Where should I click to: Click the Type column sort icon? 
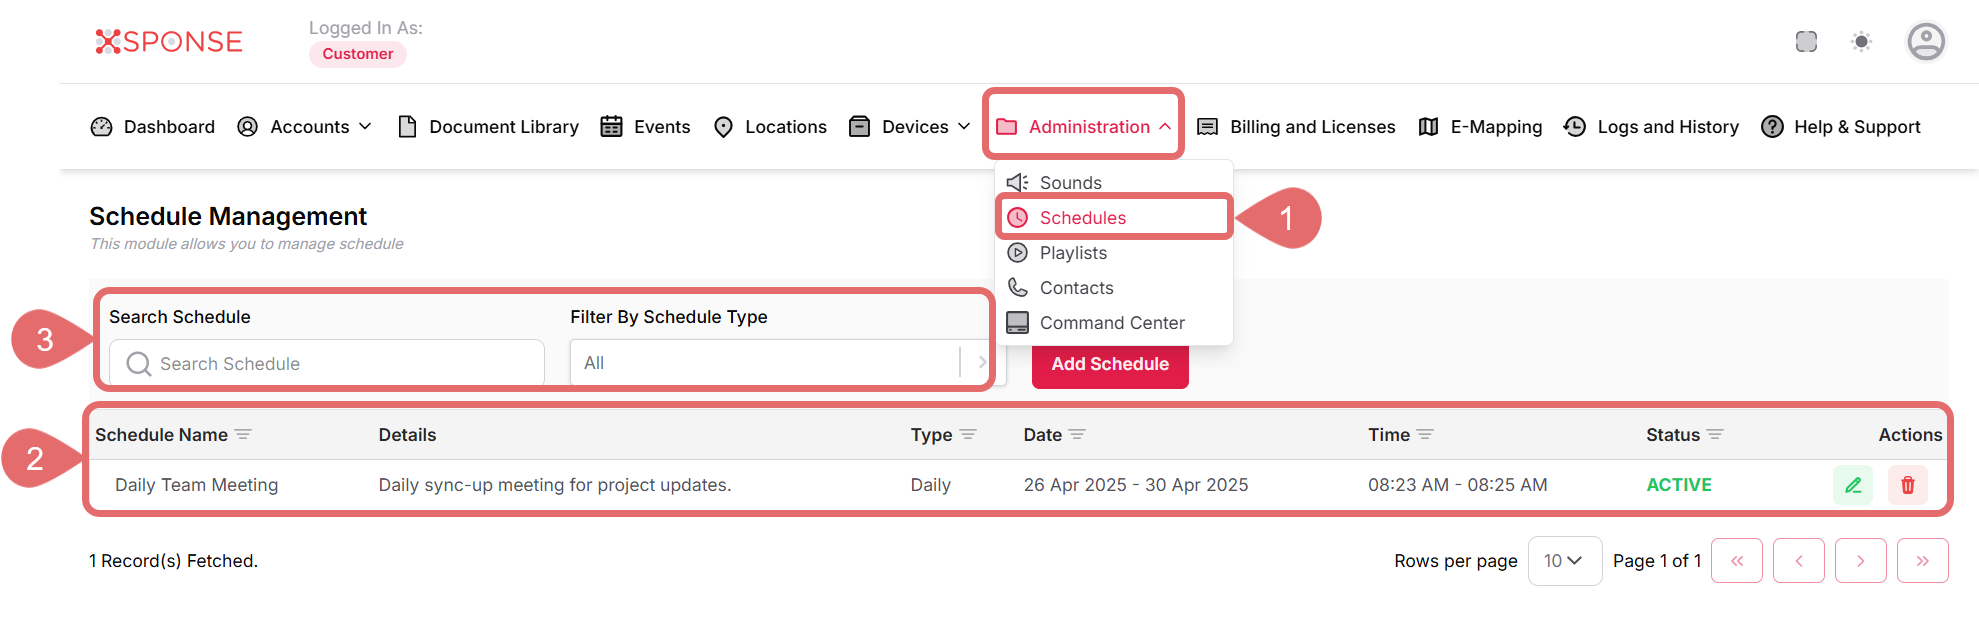pyautogui.click(x=967, y=435)
